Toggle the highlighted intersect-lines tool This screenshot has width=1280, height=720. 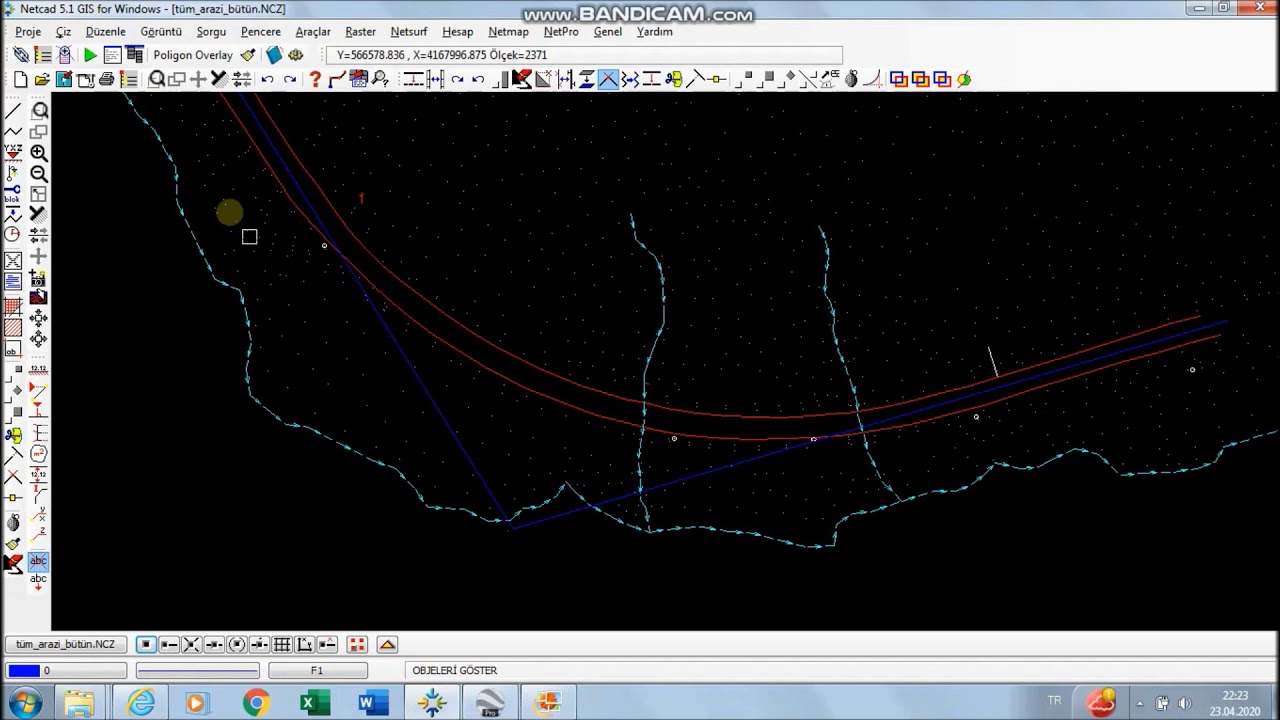pos(608,79)
